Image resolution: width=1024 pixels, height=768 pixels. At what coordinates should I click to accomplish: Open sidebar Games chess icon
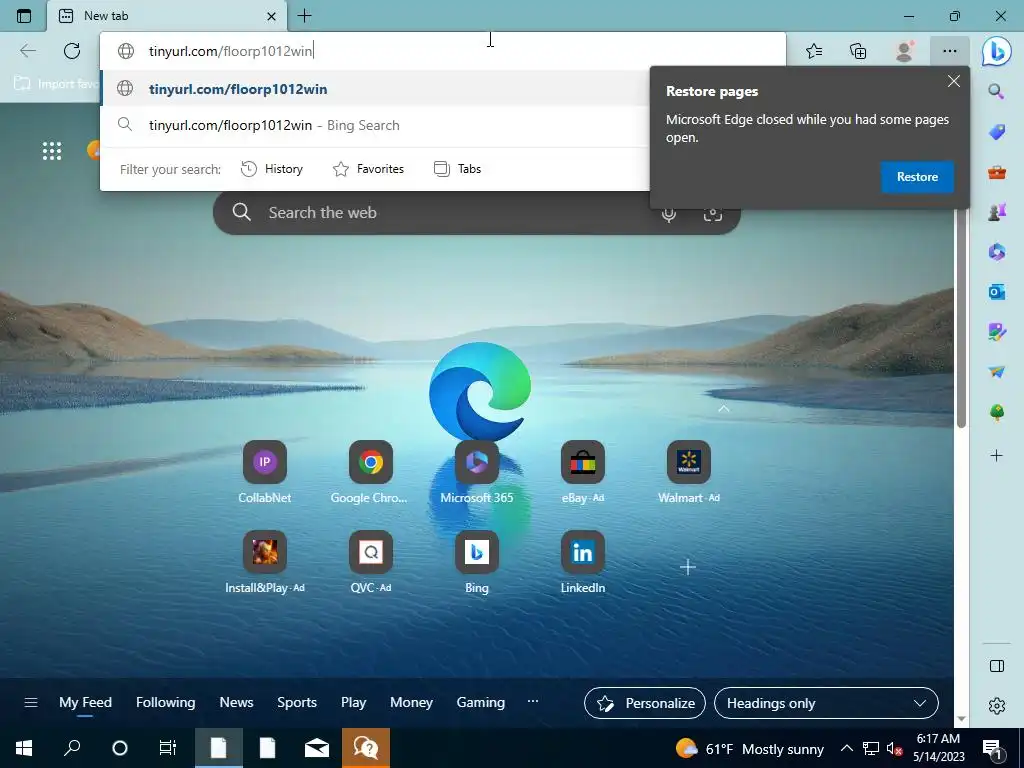[997, 212]
